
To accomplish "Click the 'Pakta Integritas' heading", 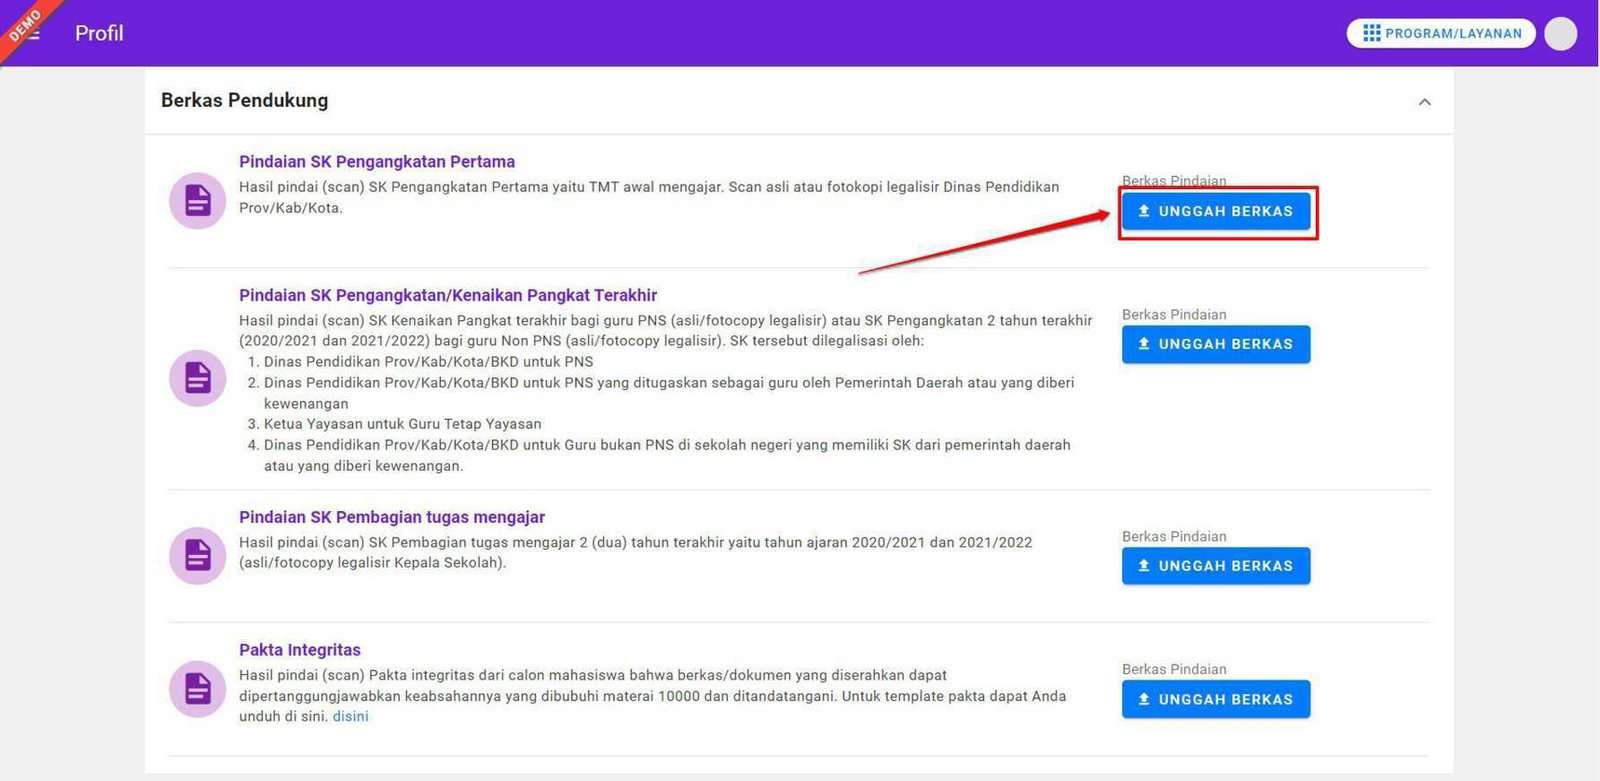I will [x=300, y=650].
